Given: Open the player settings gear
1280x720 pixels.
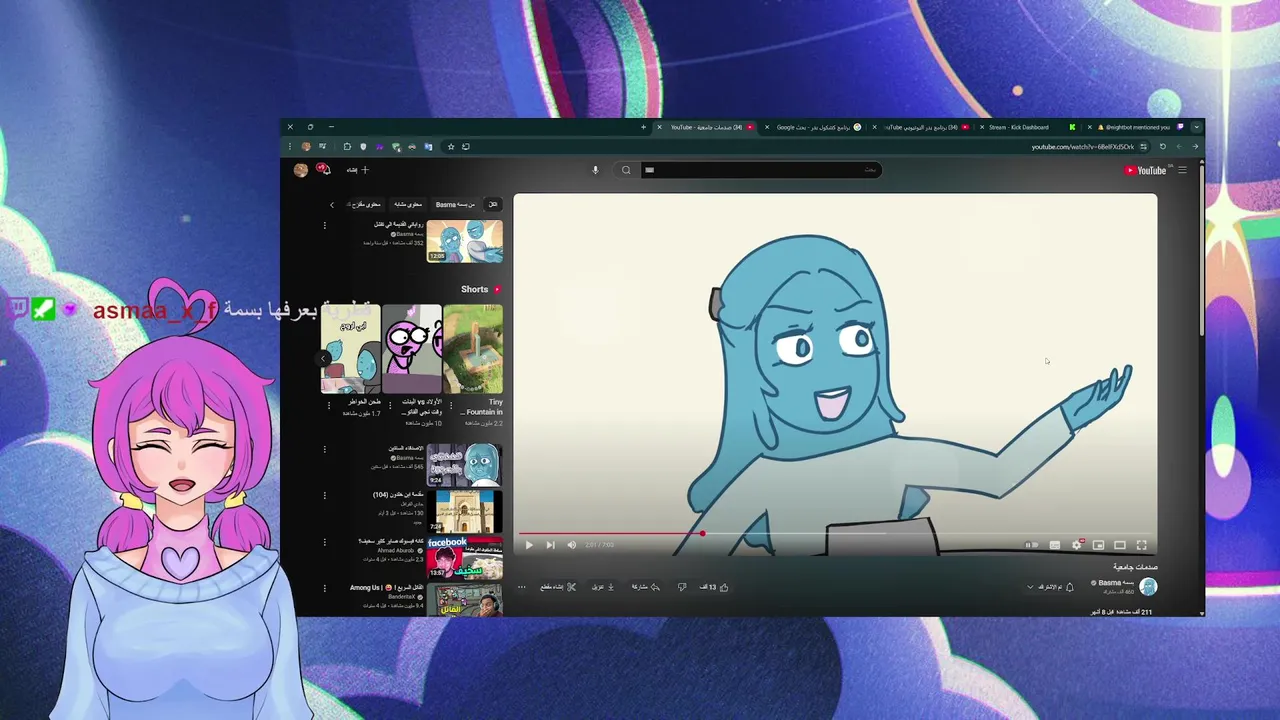Looking at the screenshot, I should [x=1077, y=545].
